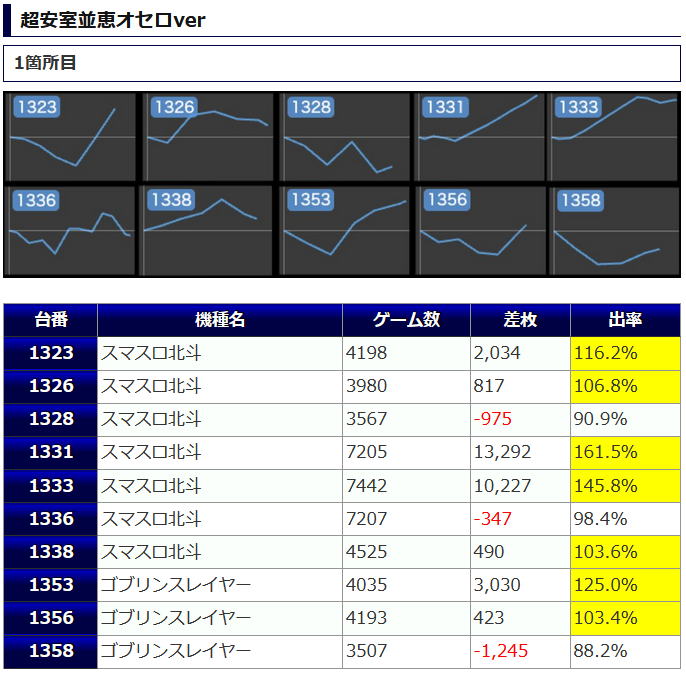Open the slump graph thumbnail labeled 1333
Image resolution: width=686 pixels, height=673 pixels.
[613, 137]
